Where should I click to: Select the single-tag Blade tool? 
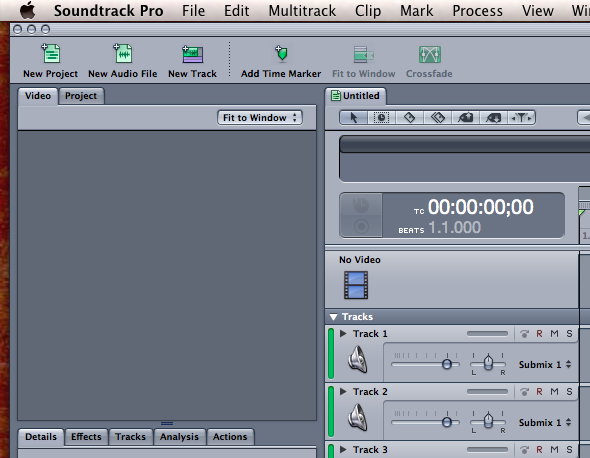point(409,118)
